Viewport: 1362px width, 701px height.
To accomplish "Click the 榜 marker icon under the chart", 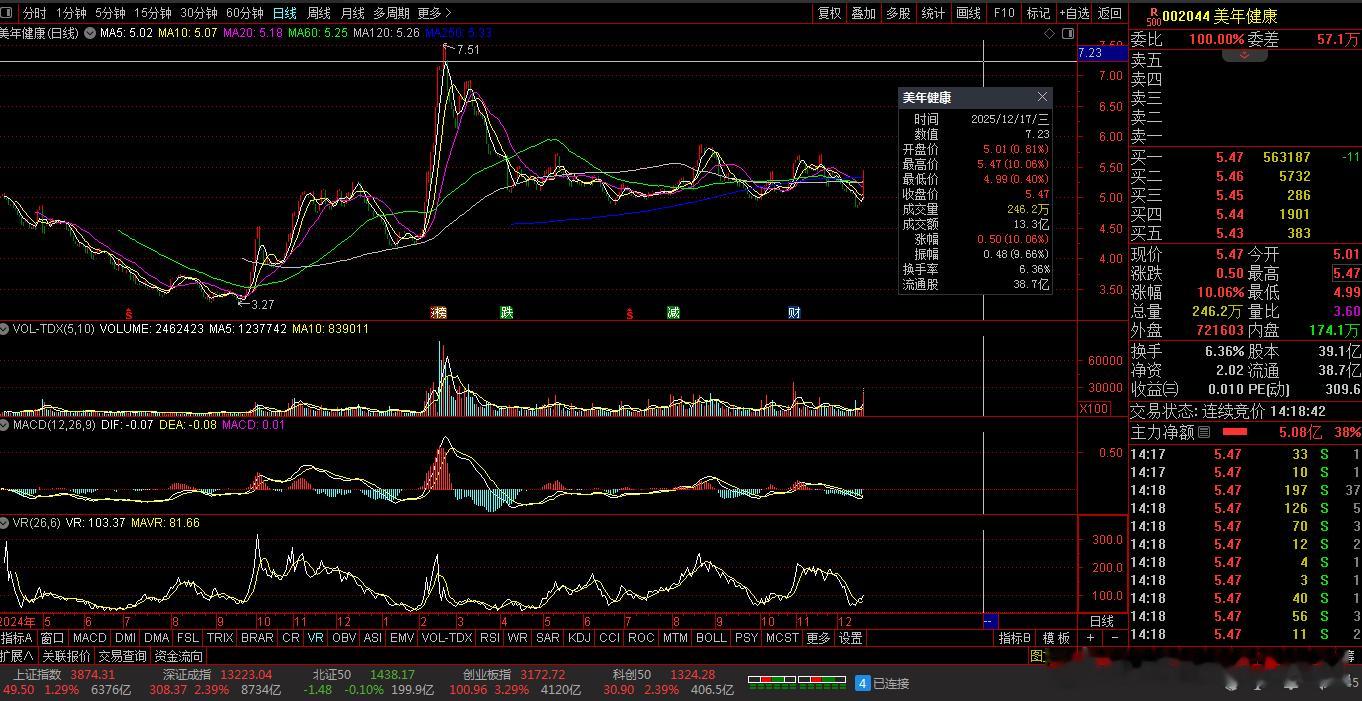I will (x=438, y=313).
